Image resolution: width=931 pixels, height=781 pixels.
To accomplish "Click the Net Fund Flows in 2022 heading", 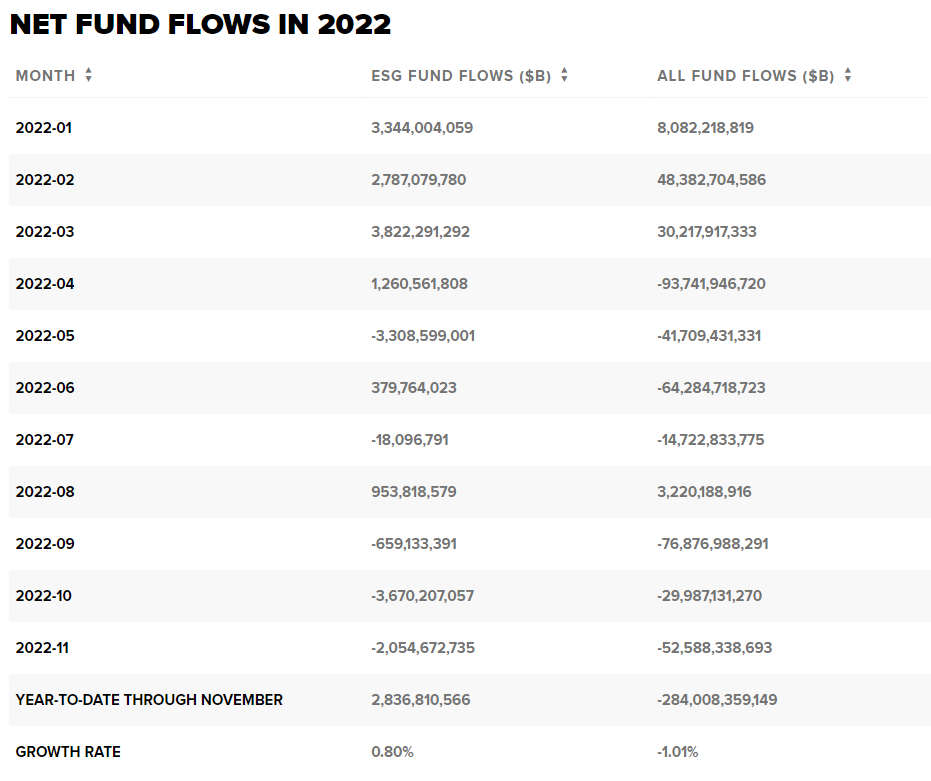I will (x=201, y=24).
